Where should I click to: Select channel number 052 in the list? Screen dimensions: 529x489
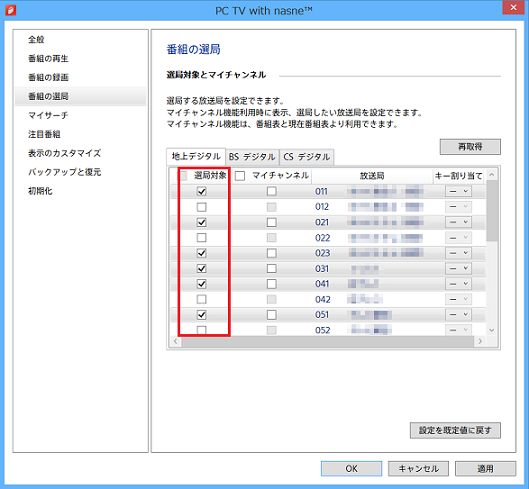(x=323, y=330)
